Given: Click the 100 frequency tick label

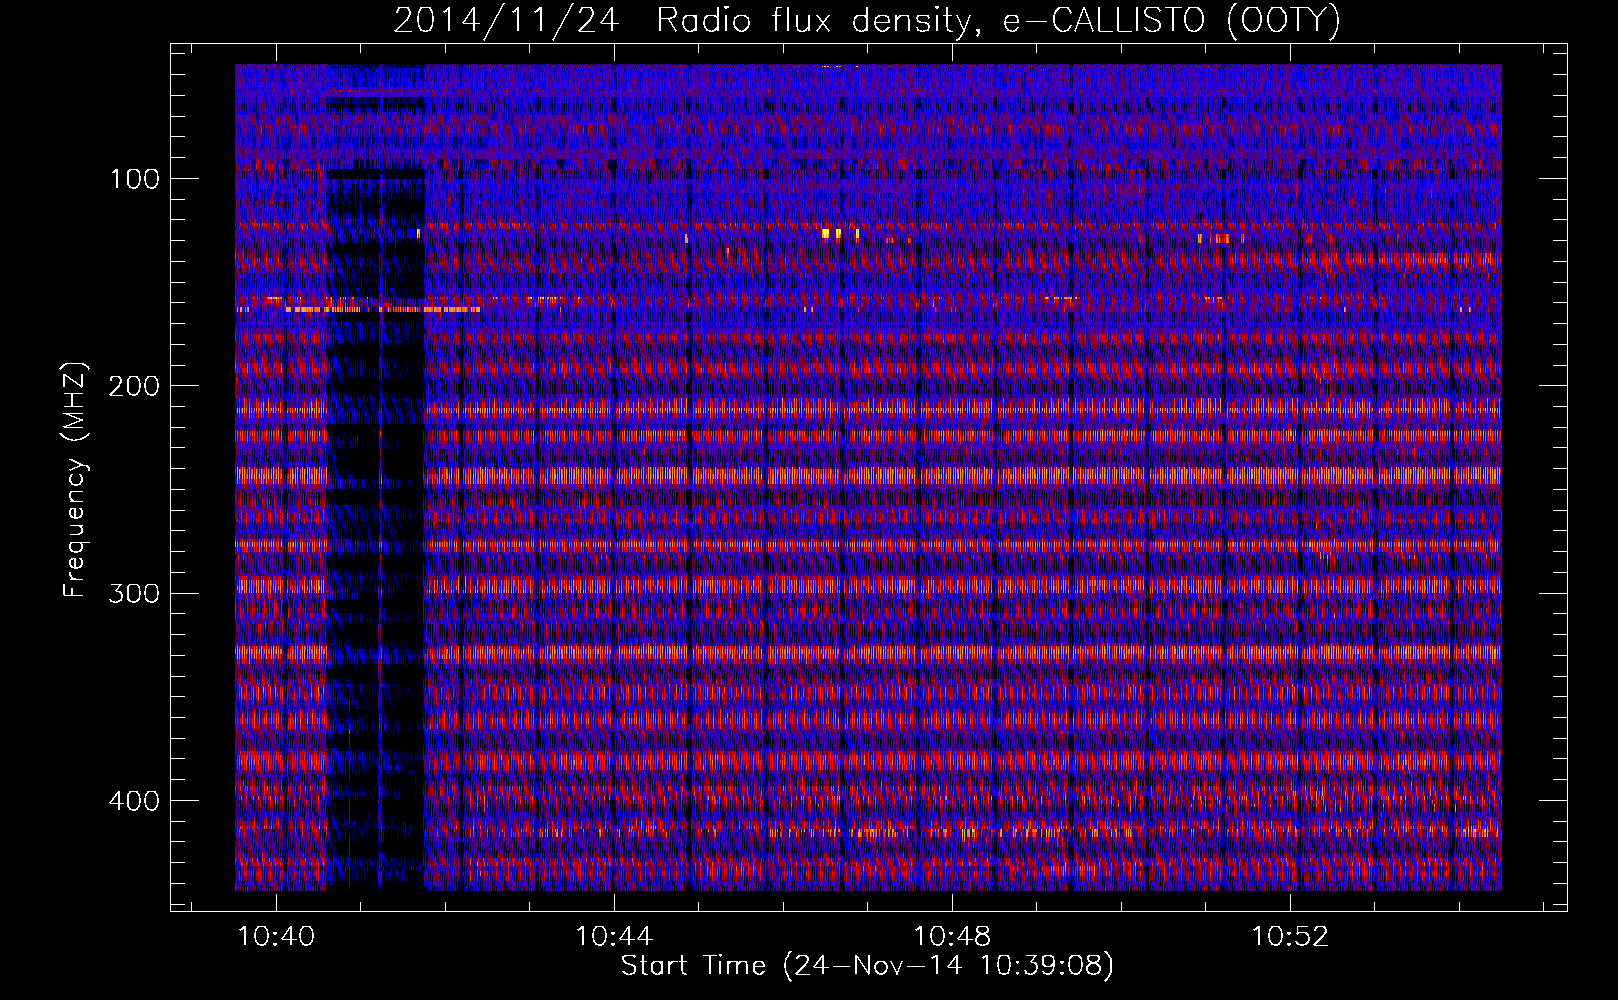Looking at the screenshot, I should point(136,179).
